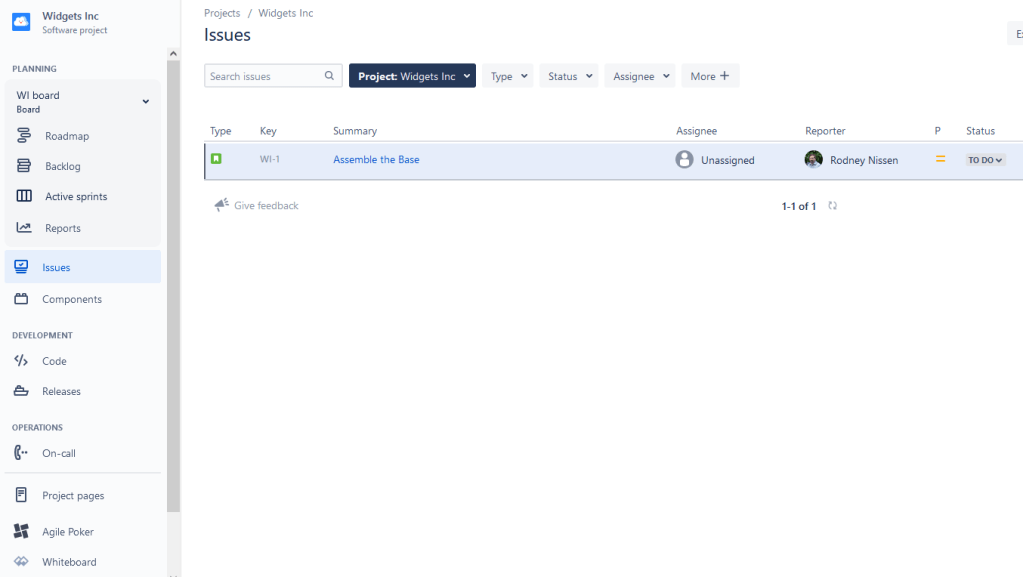Click the Active sprints board icon
1023x577 pixels.
24,197
